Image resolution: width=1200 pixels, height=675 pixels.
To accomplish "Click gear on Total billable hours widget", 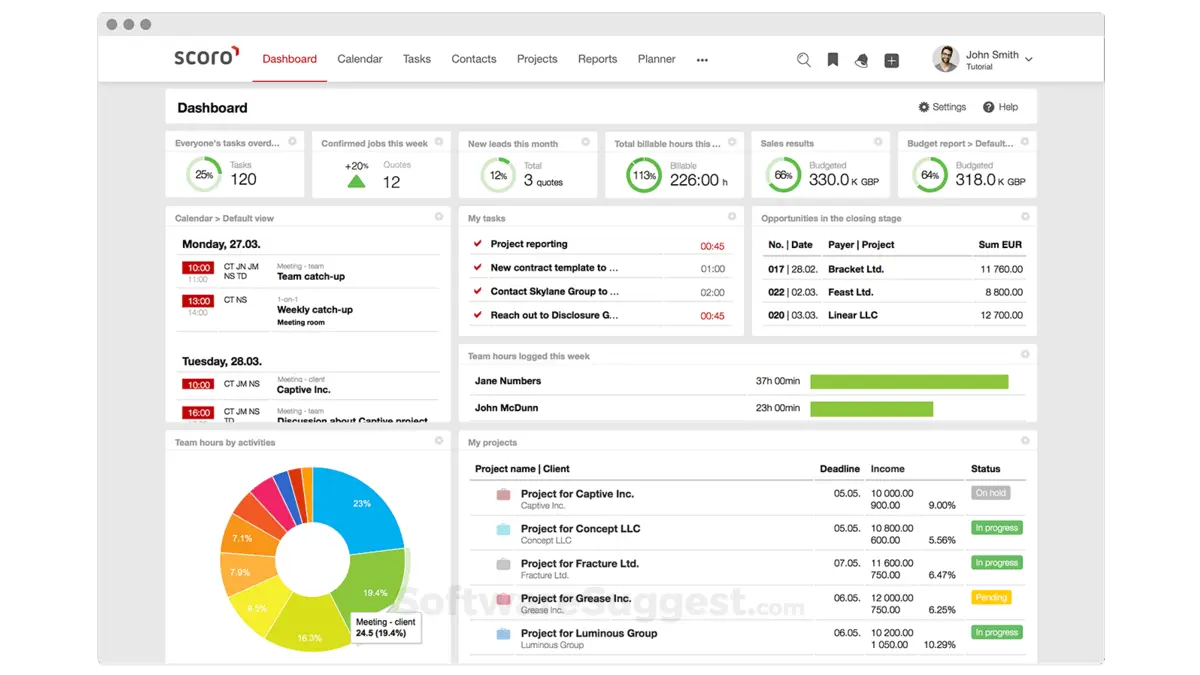I will [x=732, y=142].
